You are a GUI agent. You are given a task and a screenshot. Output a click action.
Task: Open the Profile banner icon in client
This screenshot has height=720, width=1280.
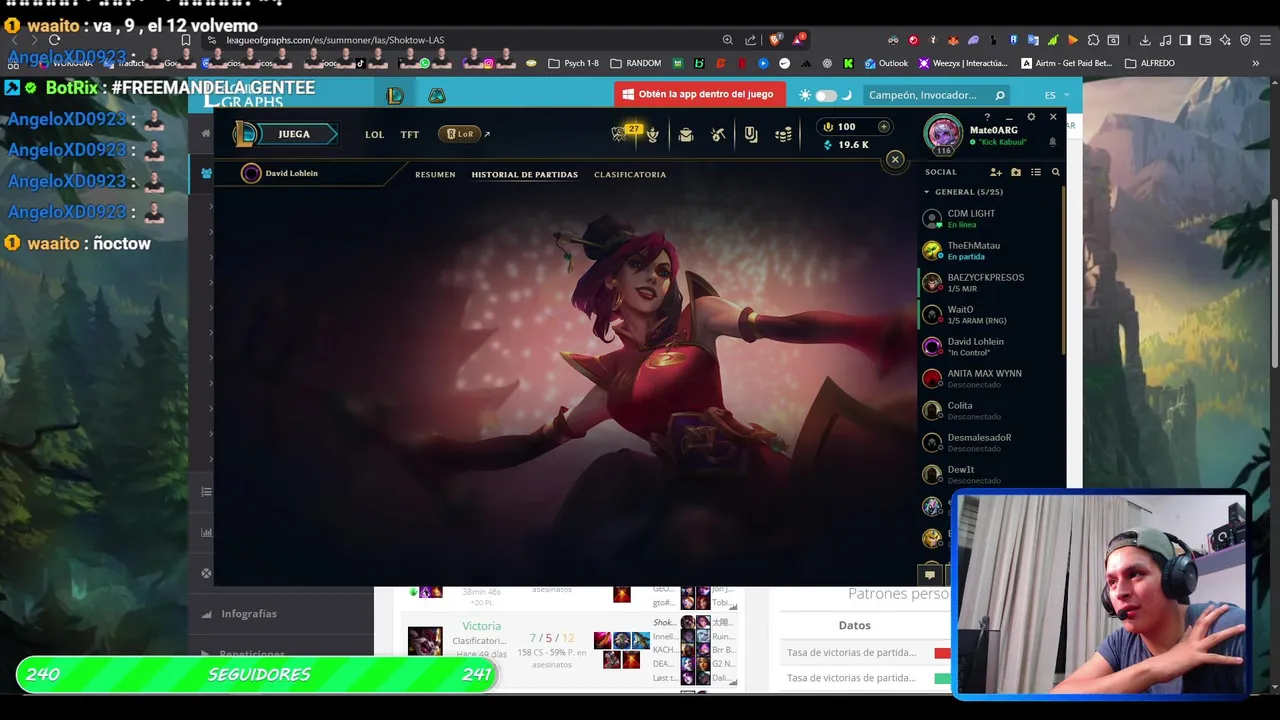click(751, 134)
